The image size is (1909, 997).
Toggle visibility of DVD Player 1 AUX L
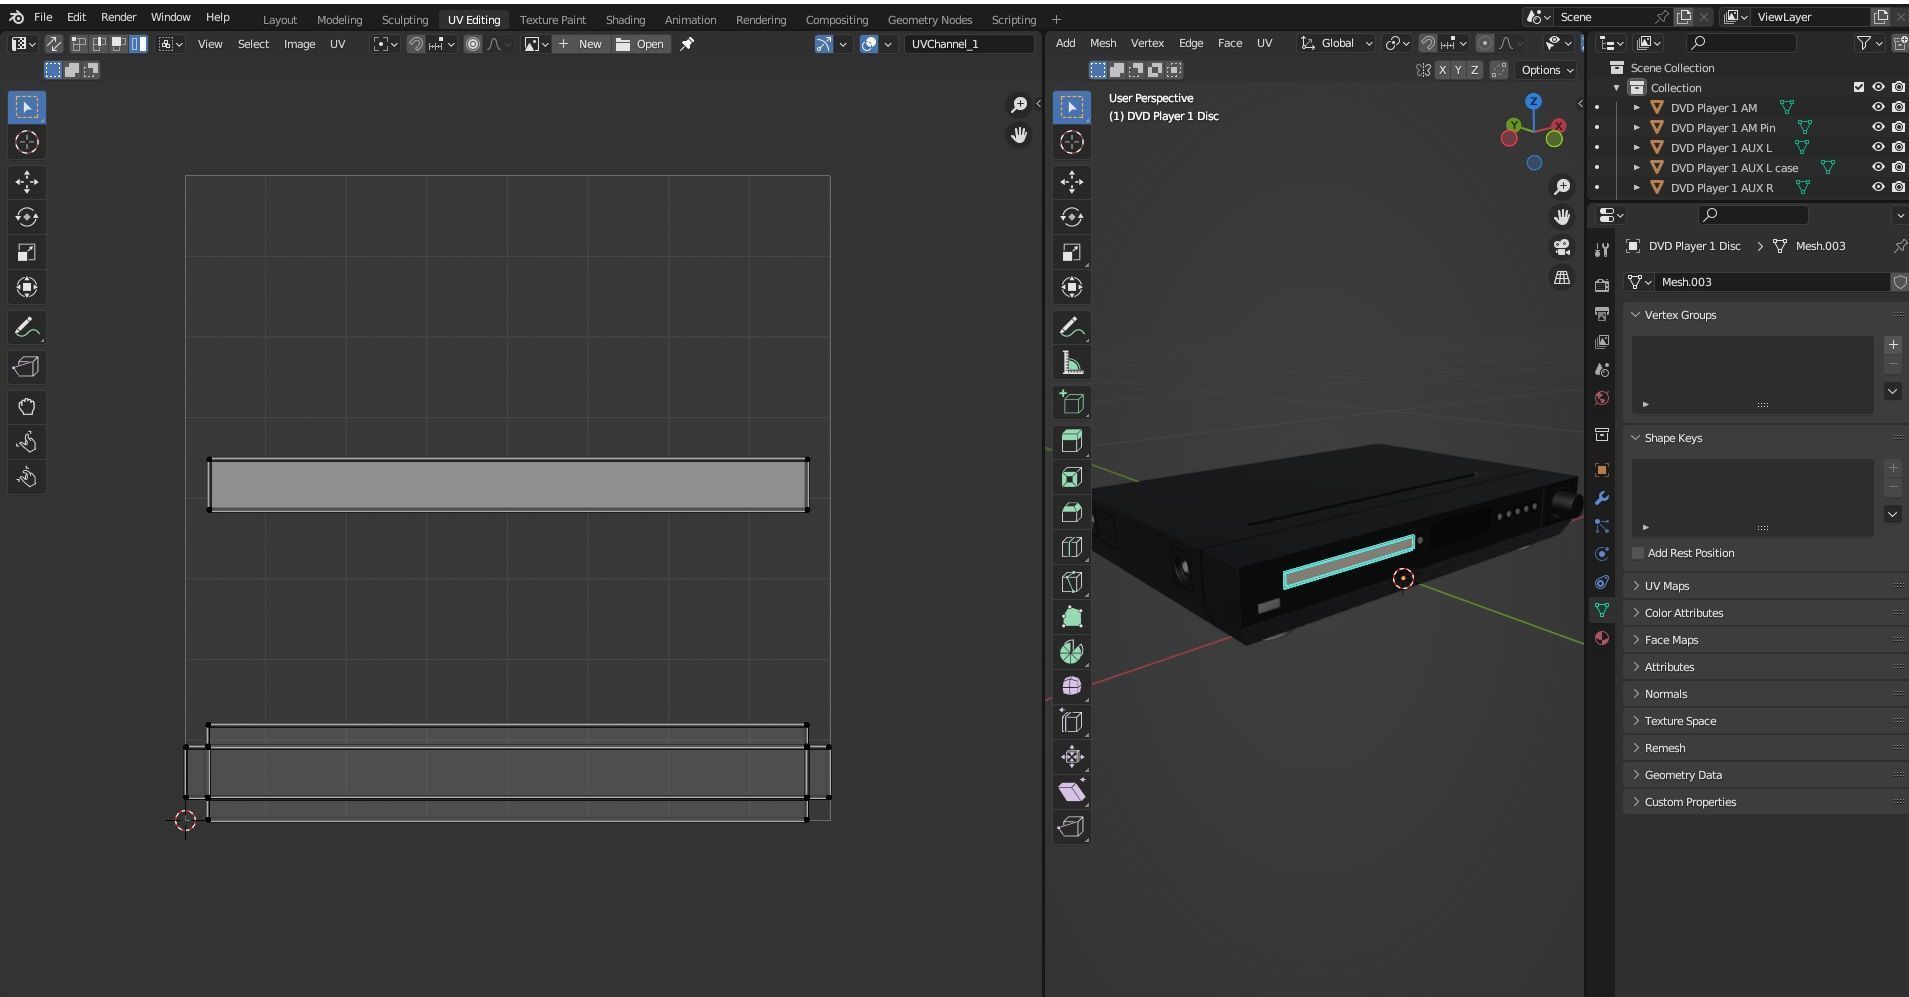1878,148
